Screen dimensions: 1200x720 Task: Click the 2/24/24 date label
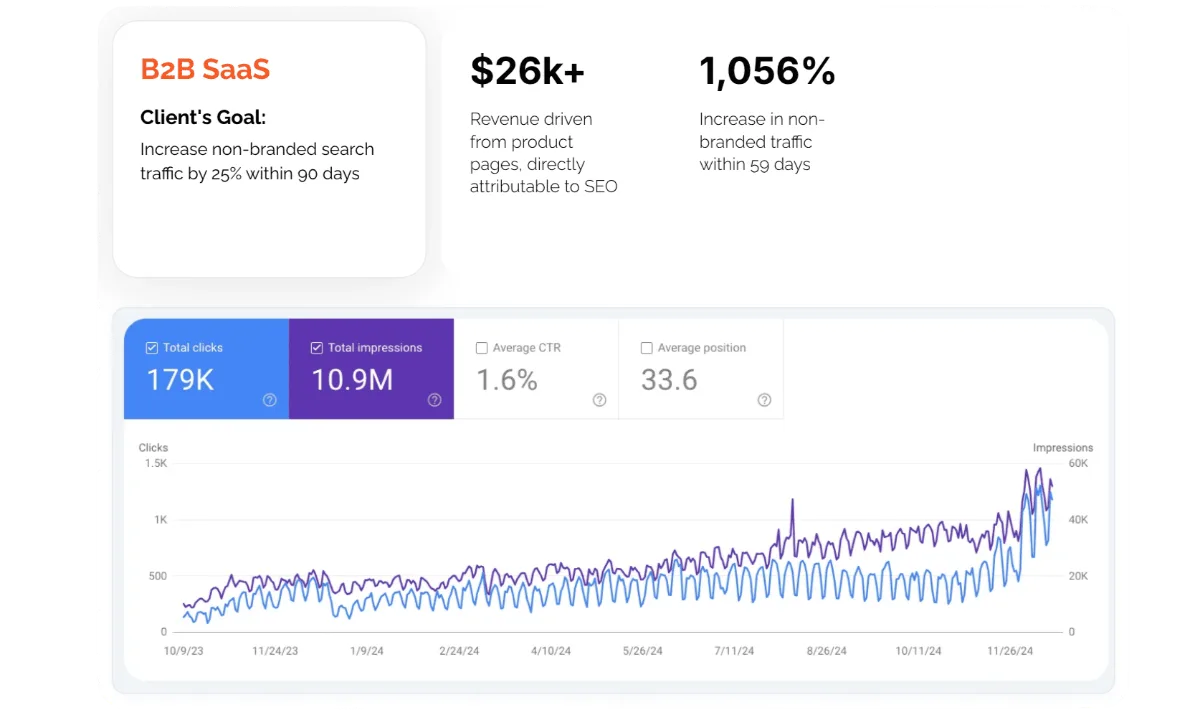tap(459, 650)
